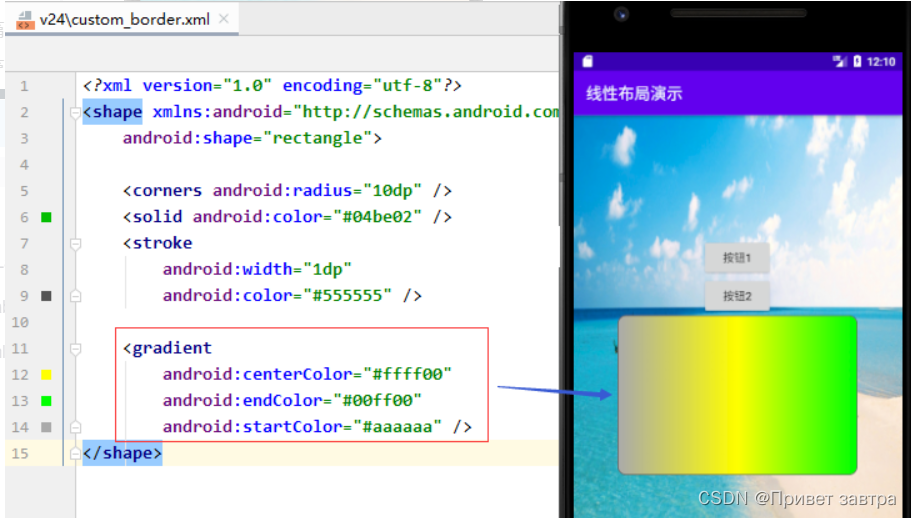Screen dimensions: 911x518
Task: Click the "10dp" radius value
Action: pyautogui.click(x=392, y=190)
